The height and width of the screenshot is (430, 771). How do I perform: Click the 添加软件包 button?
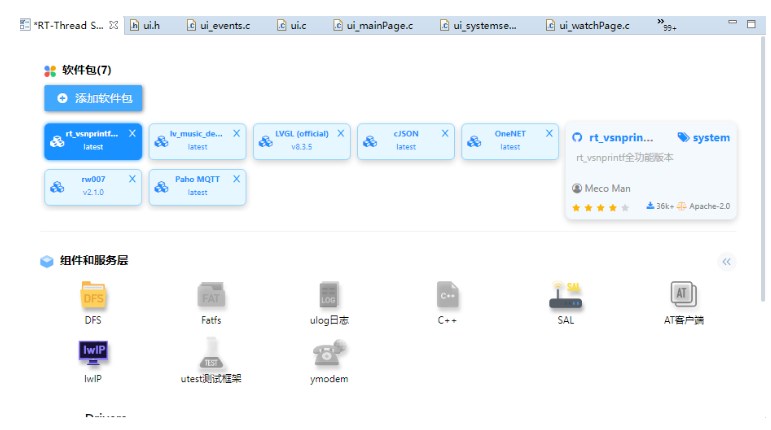pos(93,98)
